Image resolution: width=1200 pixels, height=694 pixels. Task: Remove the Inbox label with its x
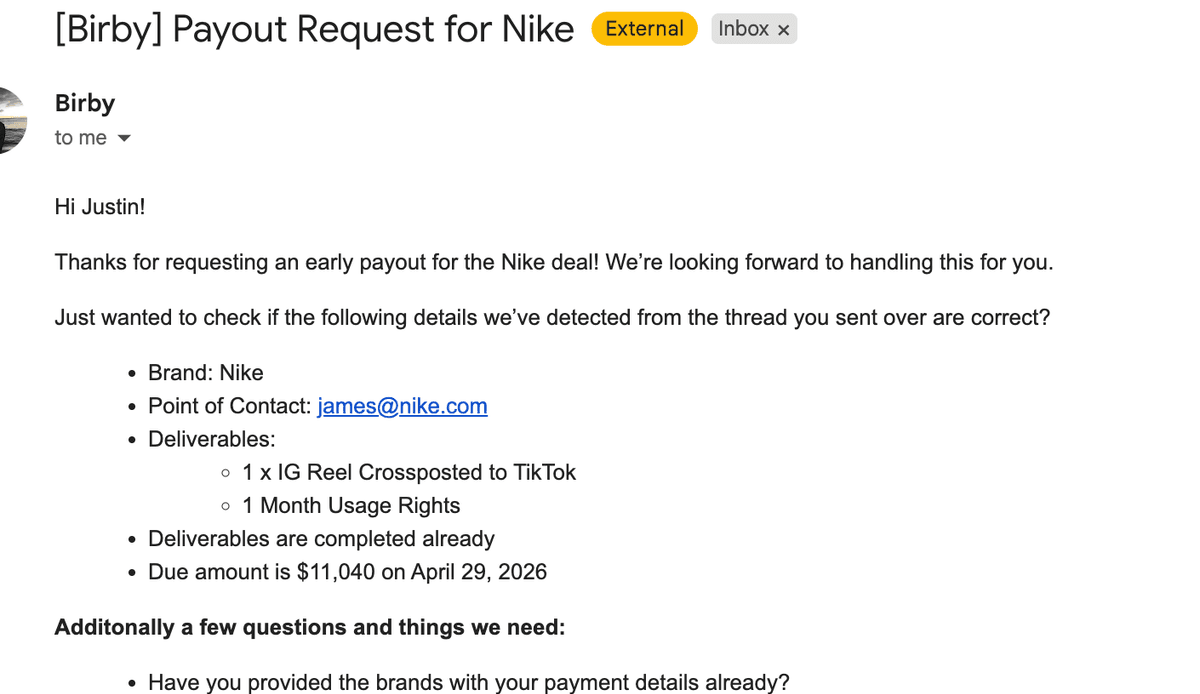pyautogui.click(x=784, y=30)
